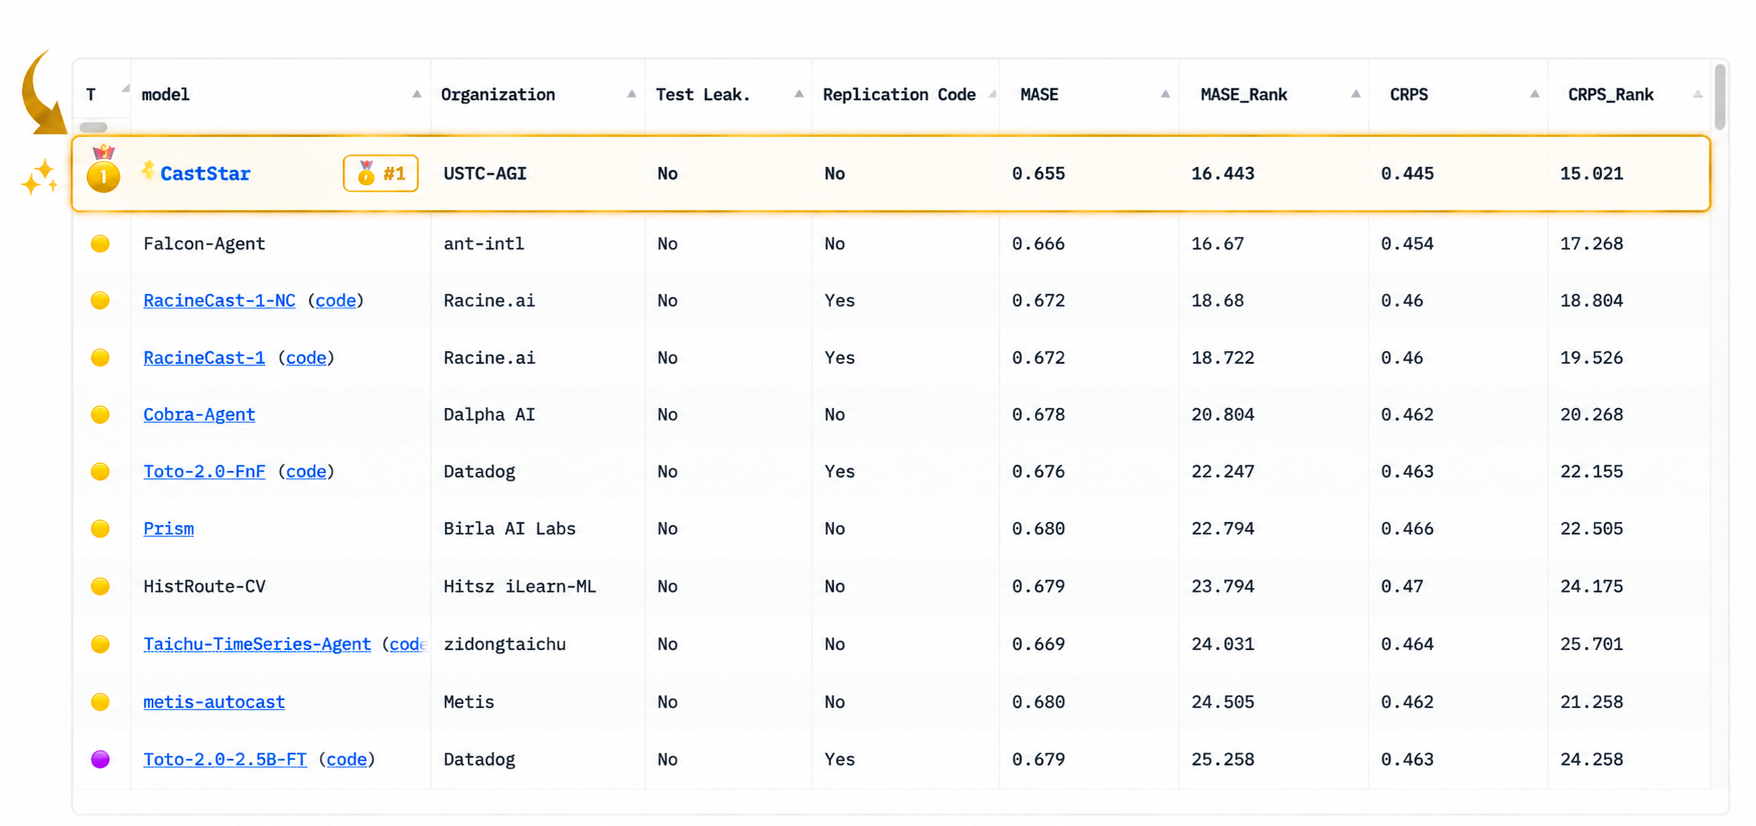This screenshot has height=826, width=1756.
Task: Click the crowned gold medal icon for CastStar
Action: pos(103,169)
